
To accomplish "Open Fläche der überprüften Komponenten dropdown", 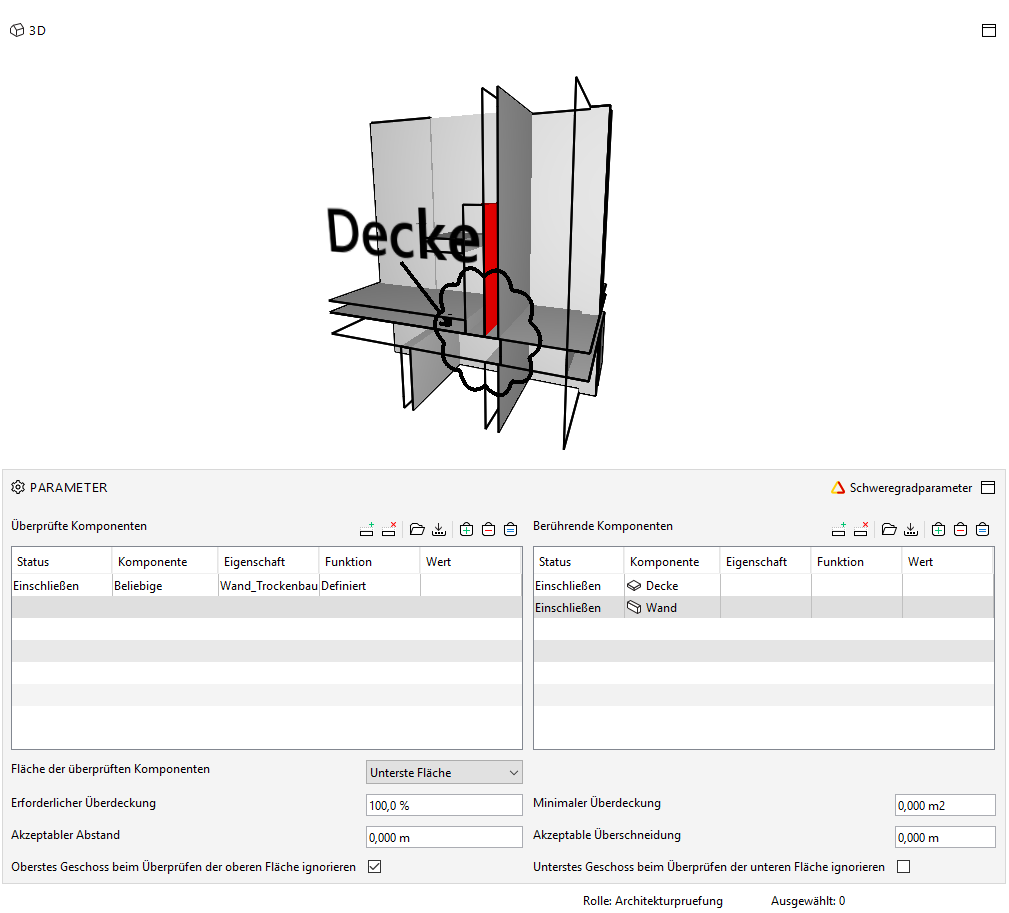I will 444,772.
